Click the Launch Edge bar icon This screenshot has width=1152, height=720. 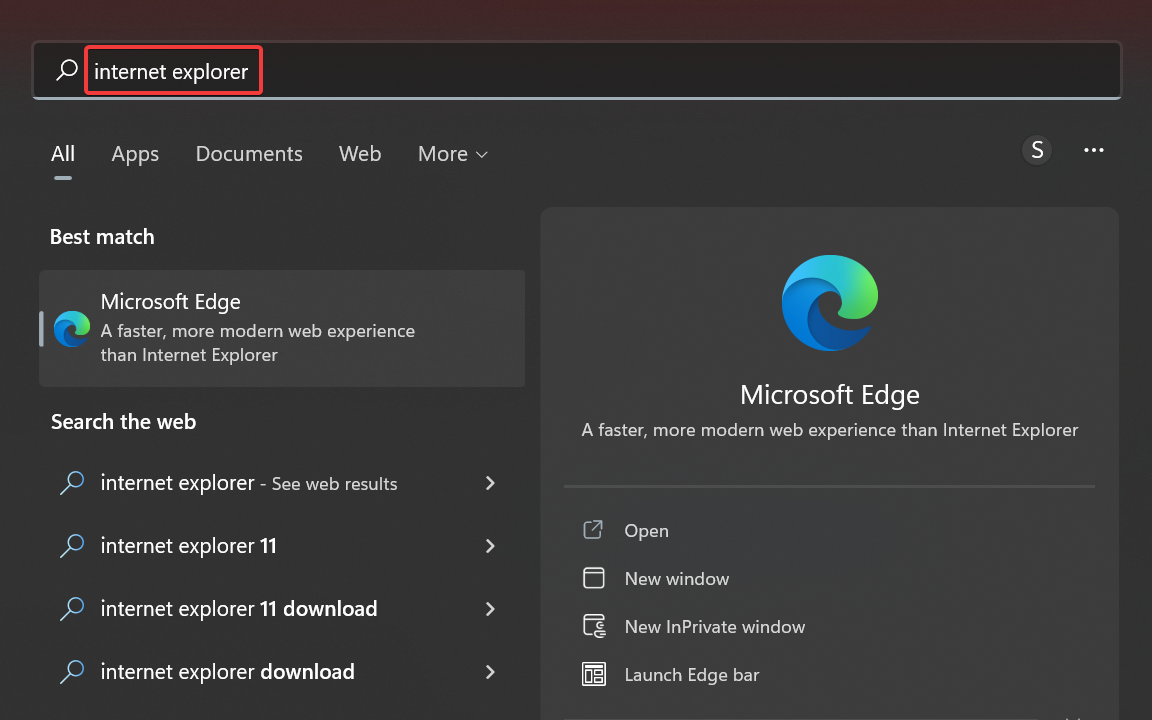[x=594, y=674]
